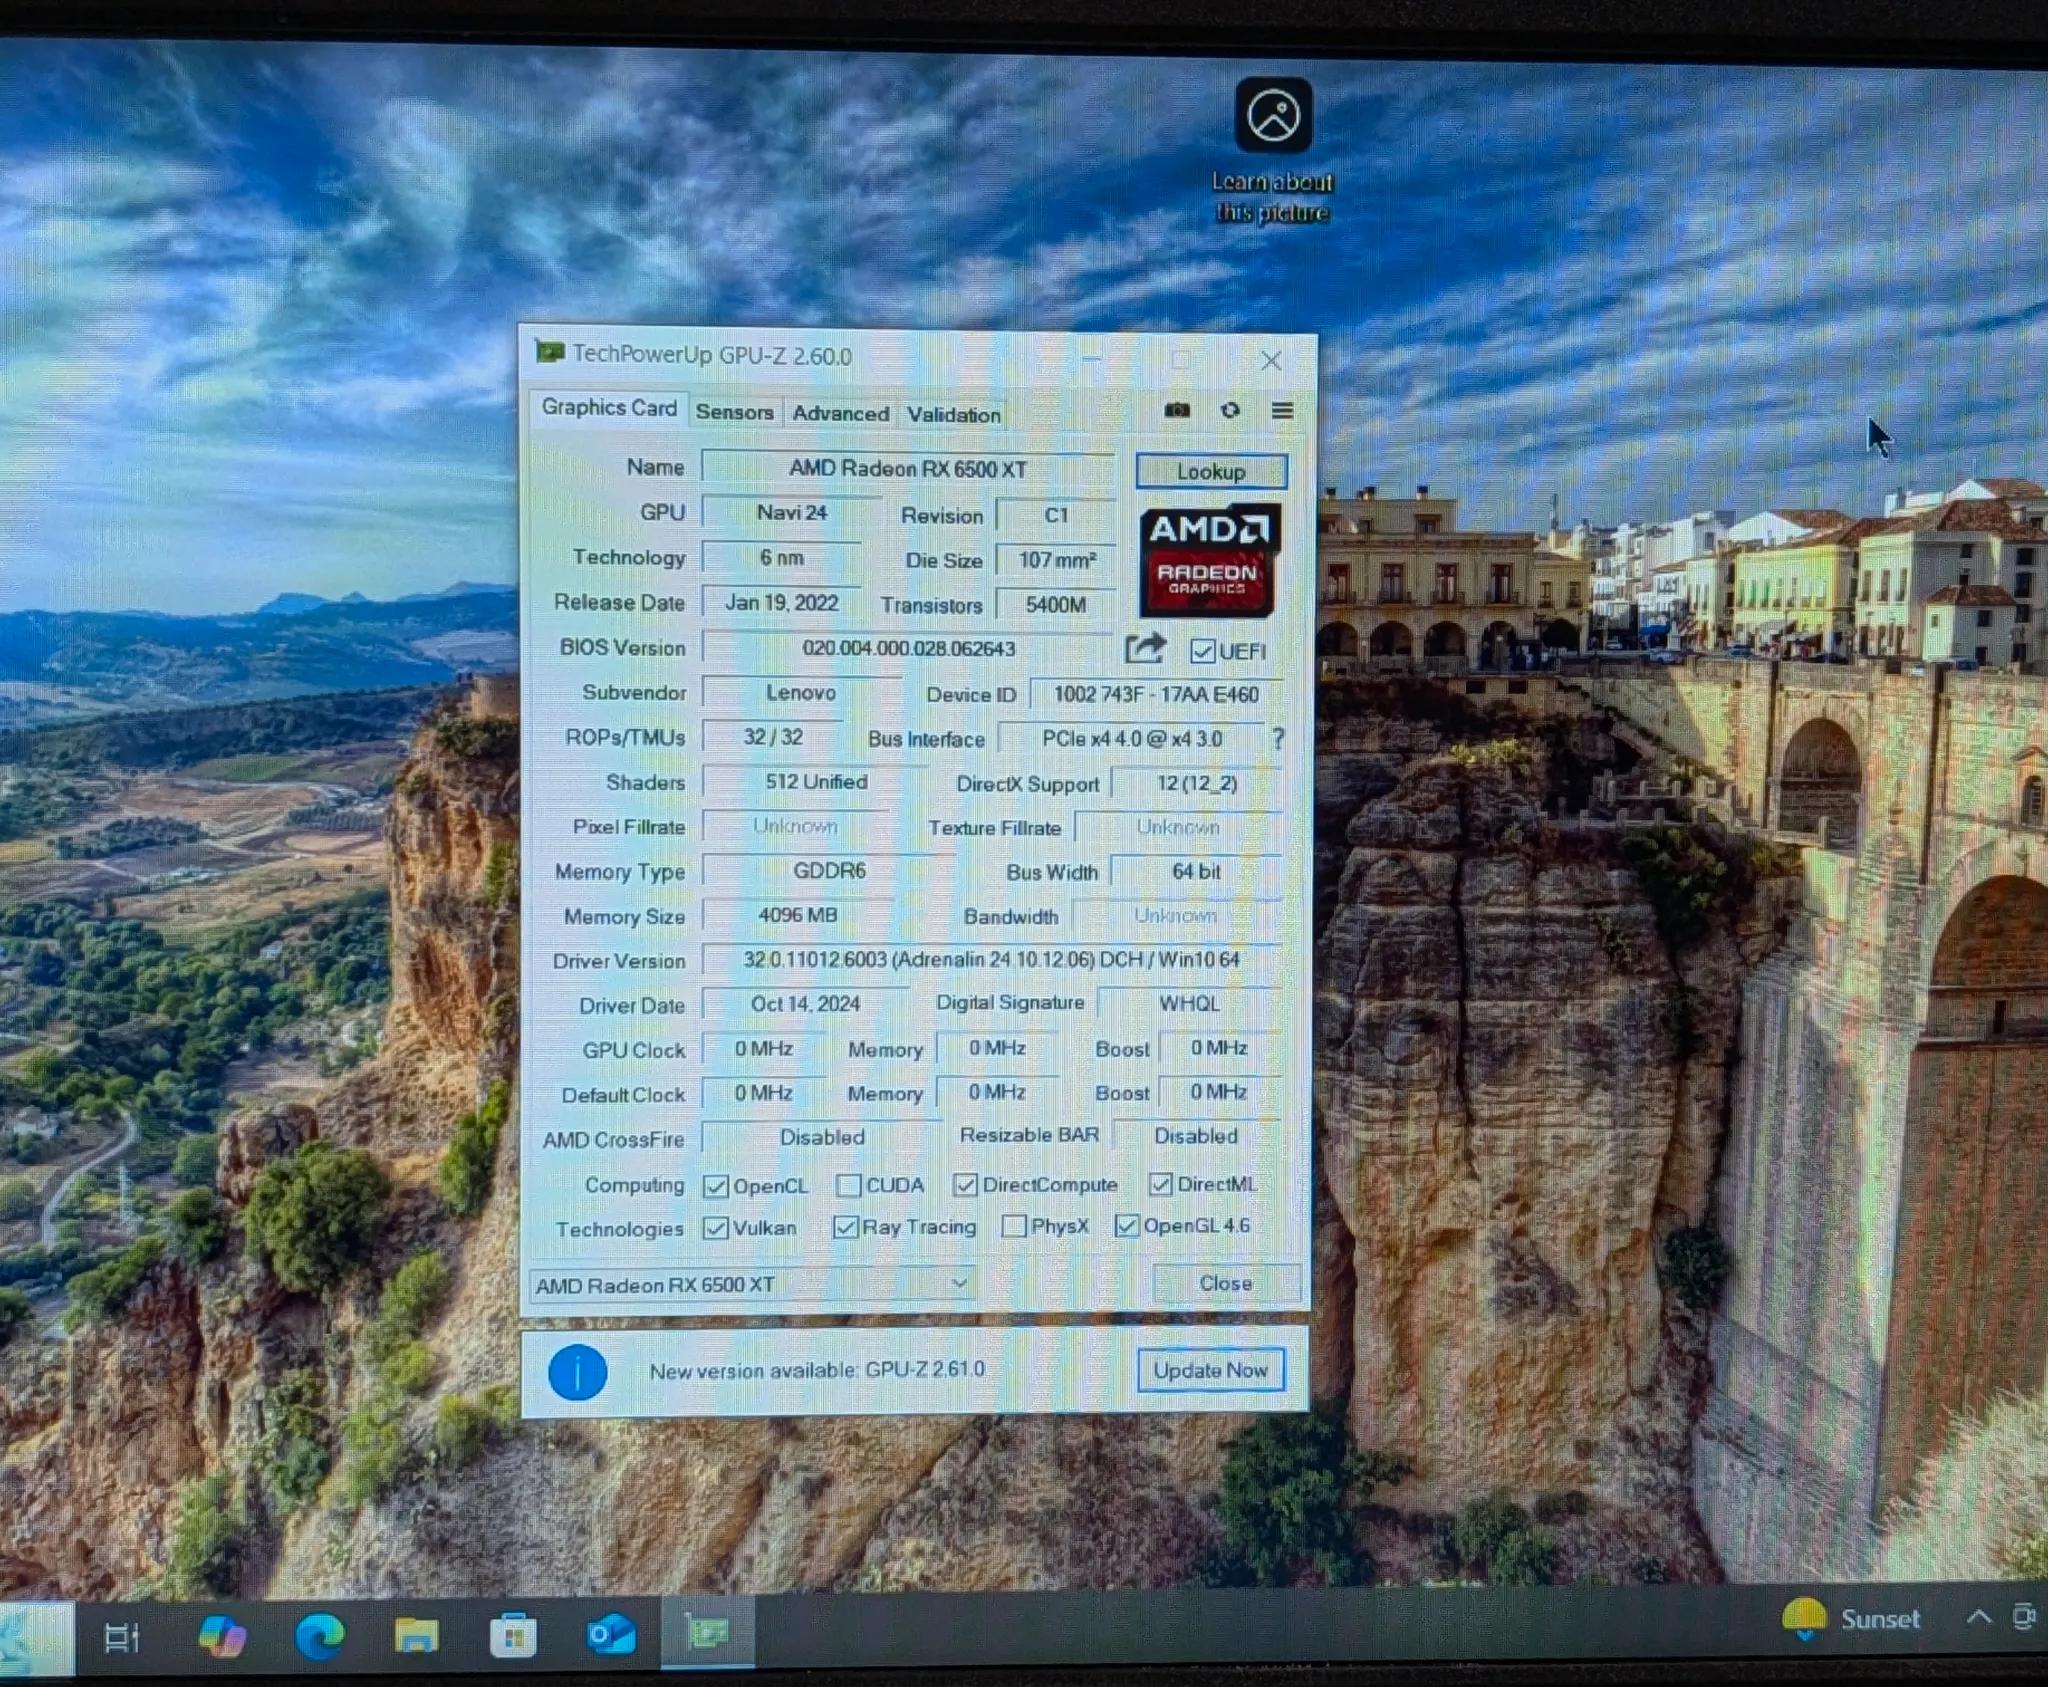
Task: Switch to the Advanced tab
Action: 840,413
